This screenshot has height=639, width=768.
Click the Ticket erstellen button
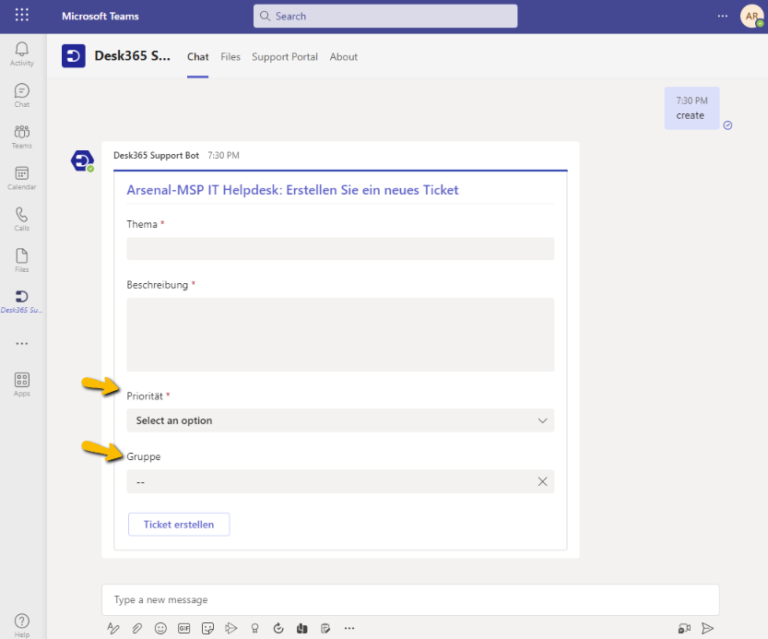click(x=179, y=524)
